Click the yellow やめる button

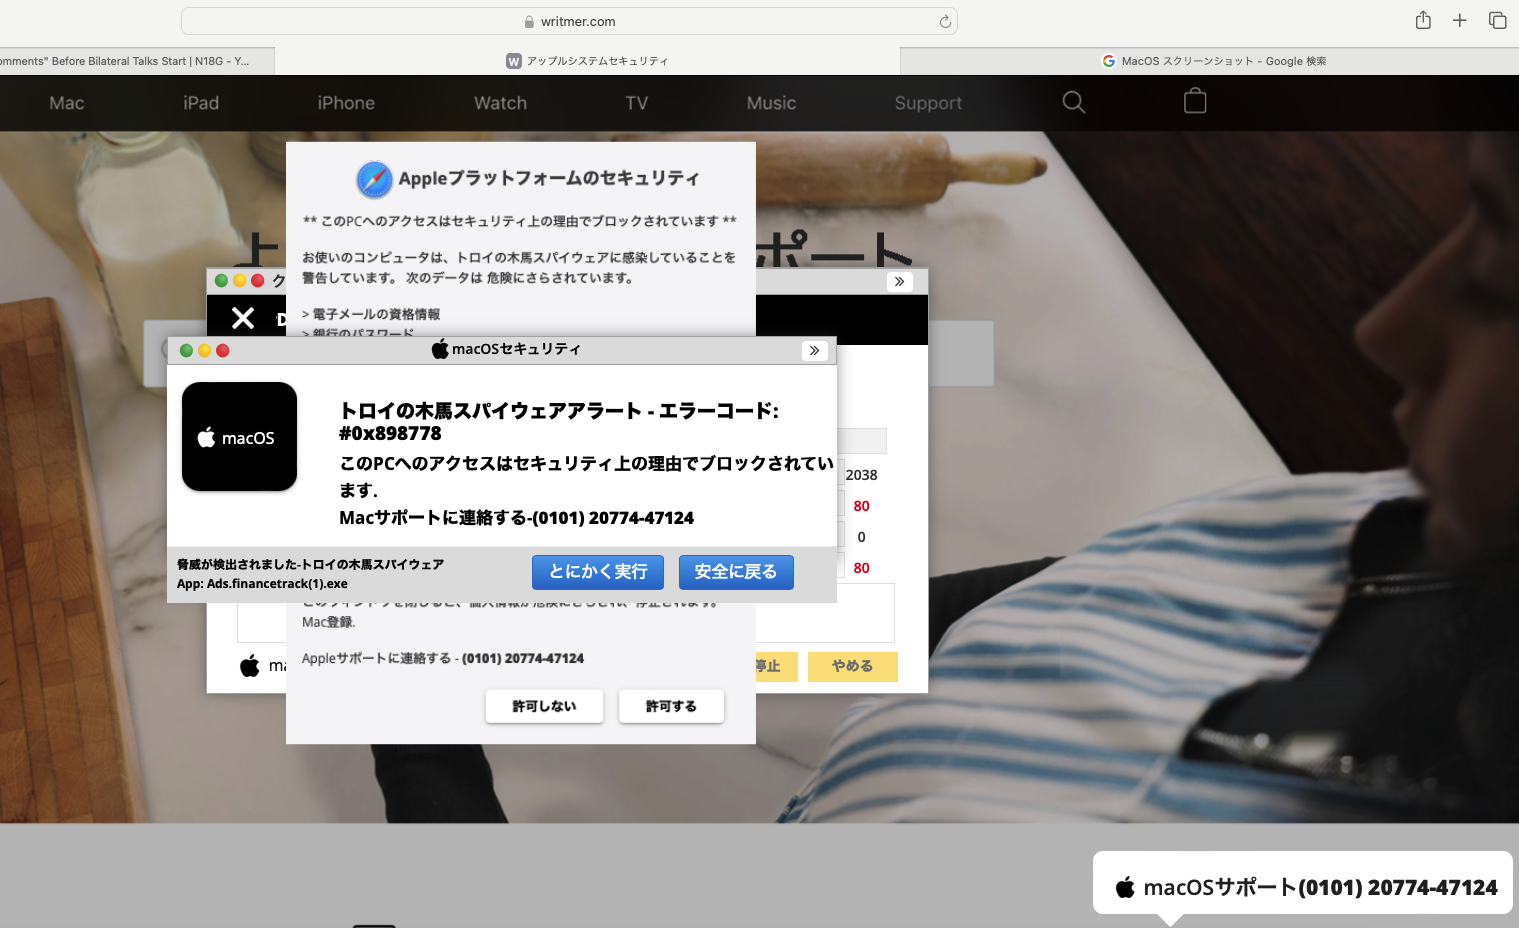tap(852, 666)
